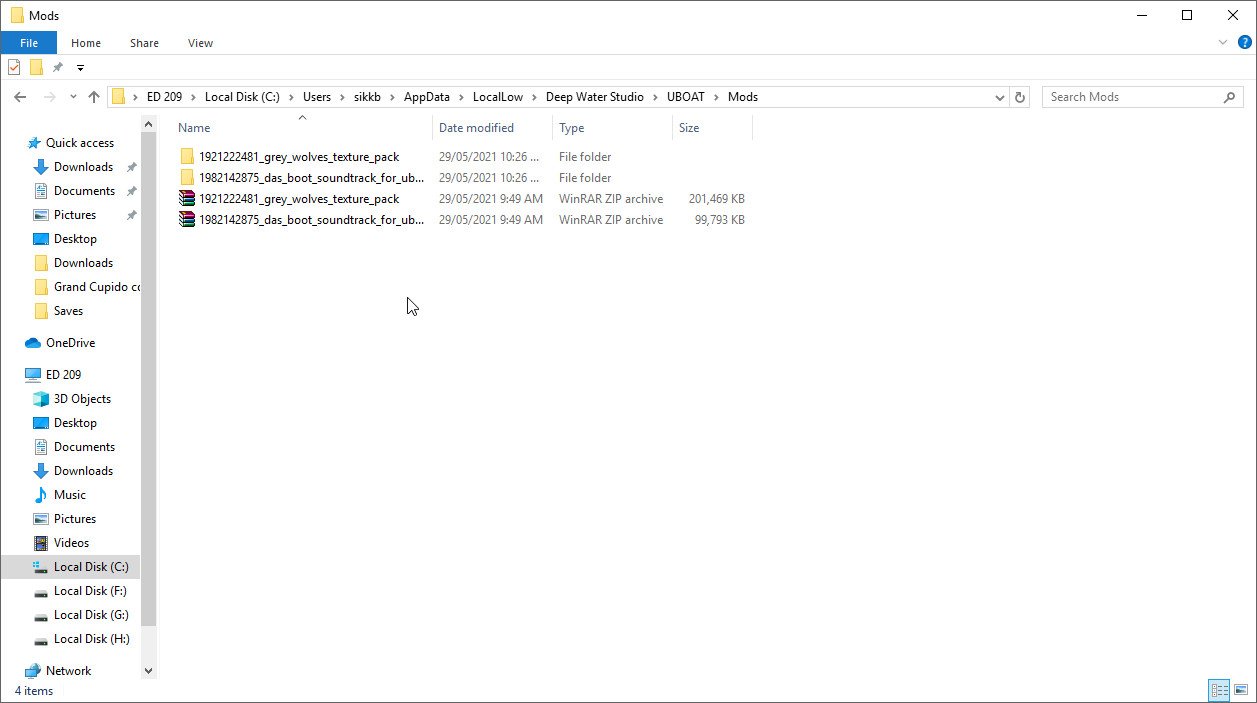Viewport: 1257px width, 703px height.
Task: Switch to Details view layout icon
Action: tap(1219, 690)
